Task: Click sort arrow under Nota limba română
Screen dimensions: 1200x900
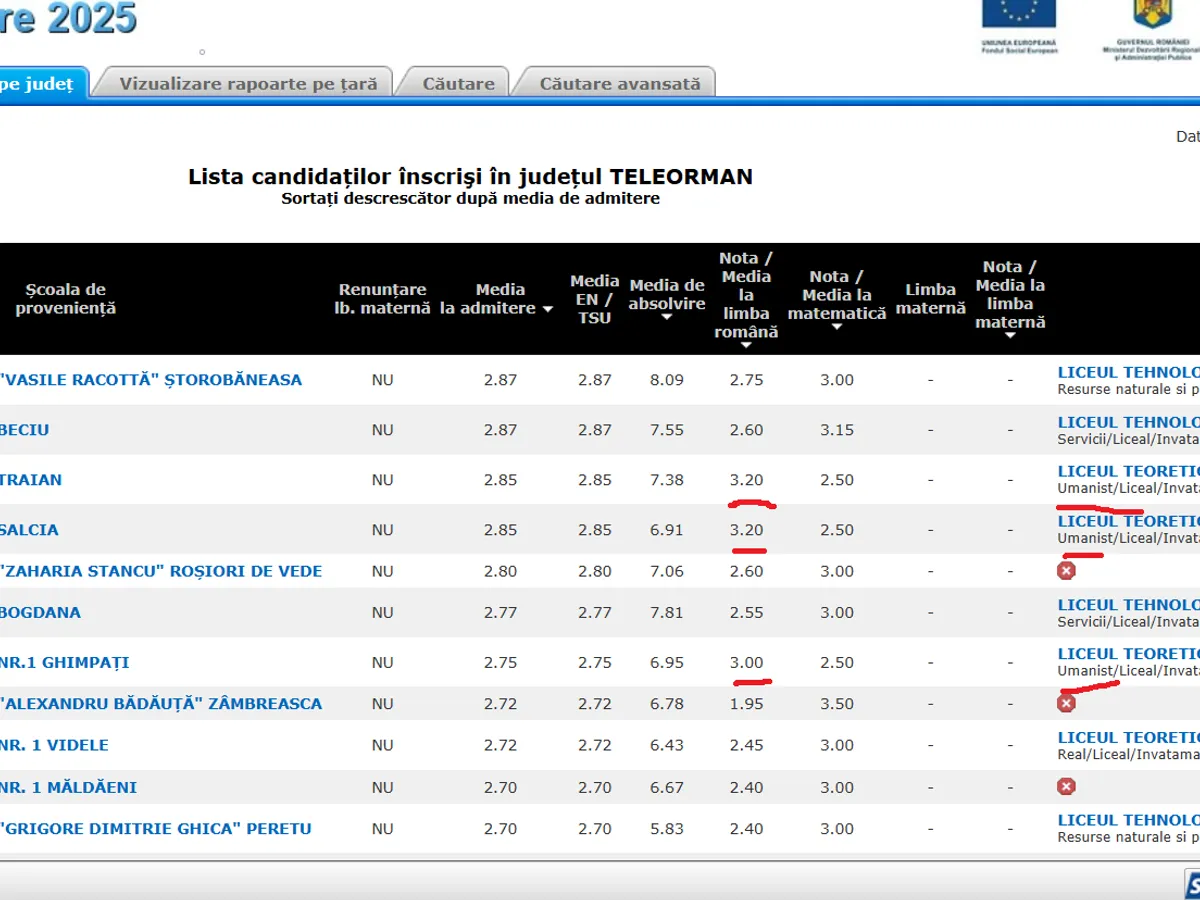Action: coord(746,345)
